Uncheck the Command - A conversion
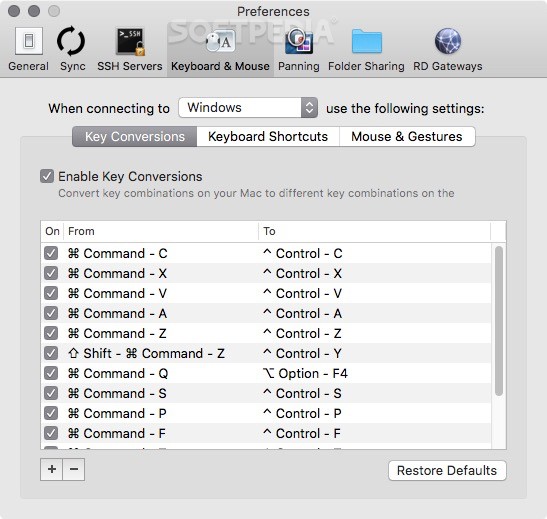 point(51,313)
